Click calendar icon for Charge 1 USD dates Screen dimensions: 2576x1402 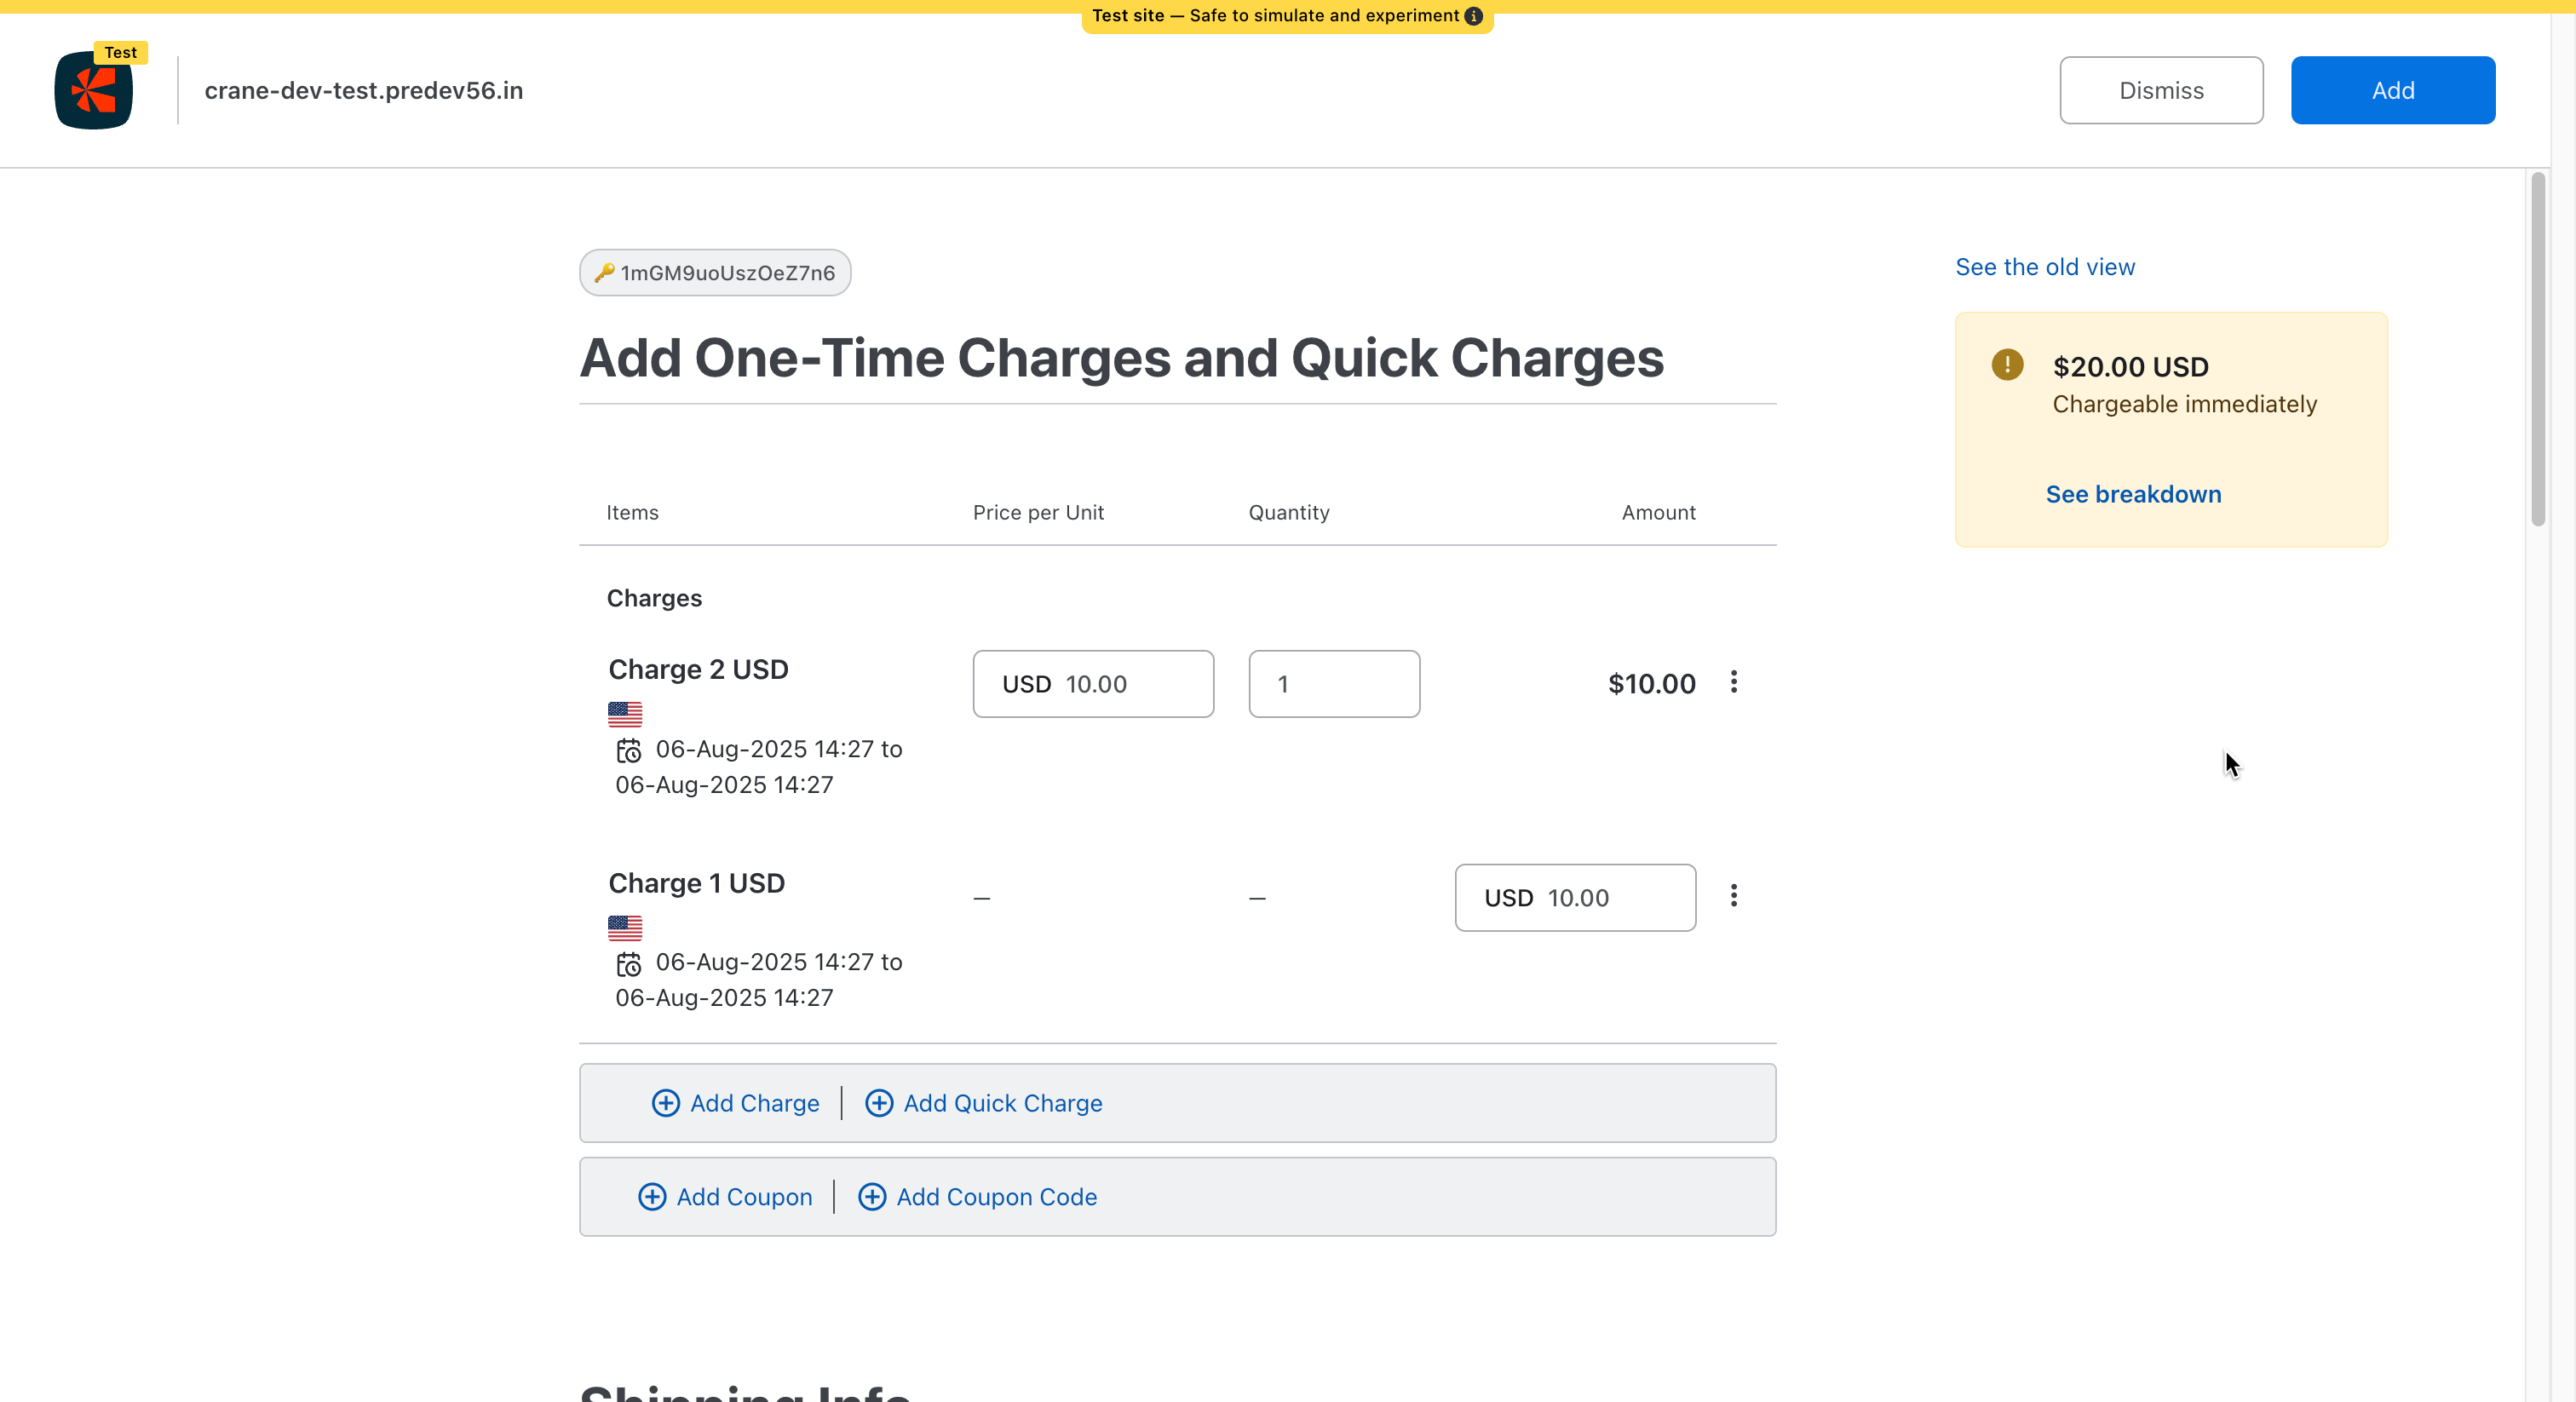[628, 964]
